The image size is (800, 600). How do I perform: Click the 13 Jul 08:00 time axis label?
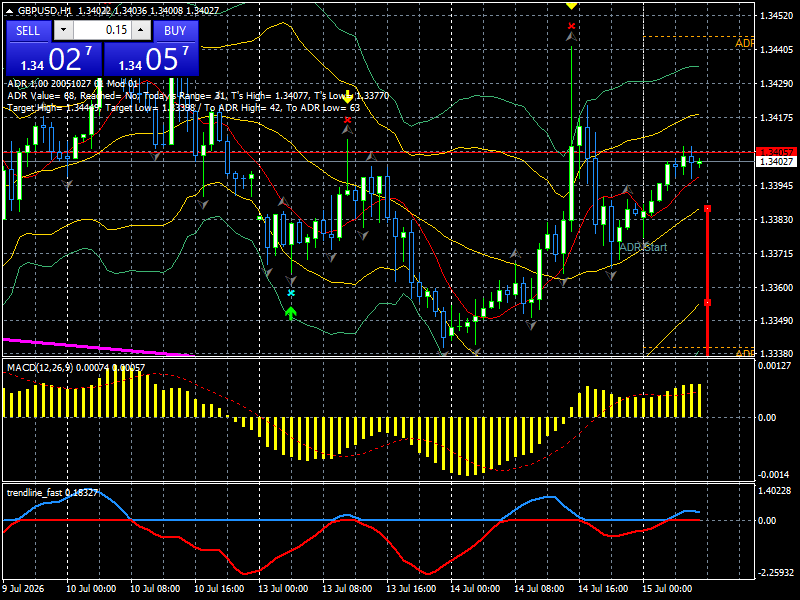point(347,589)
